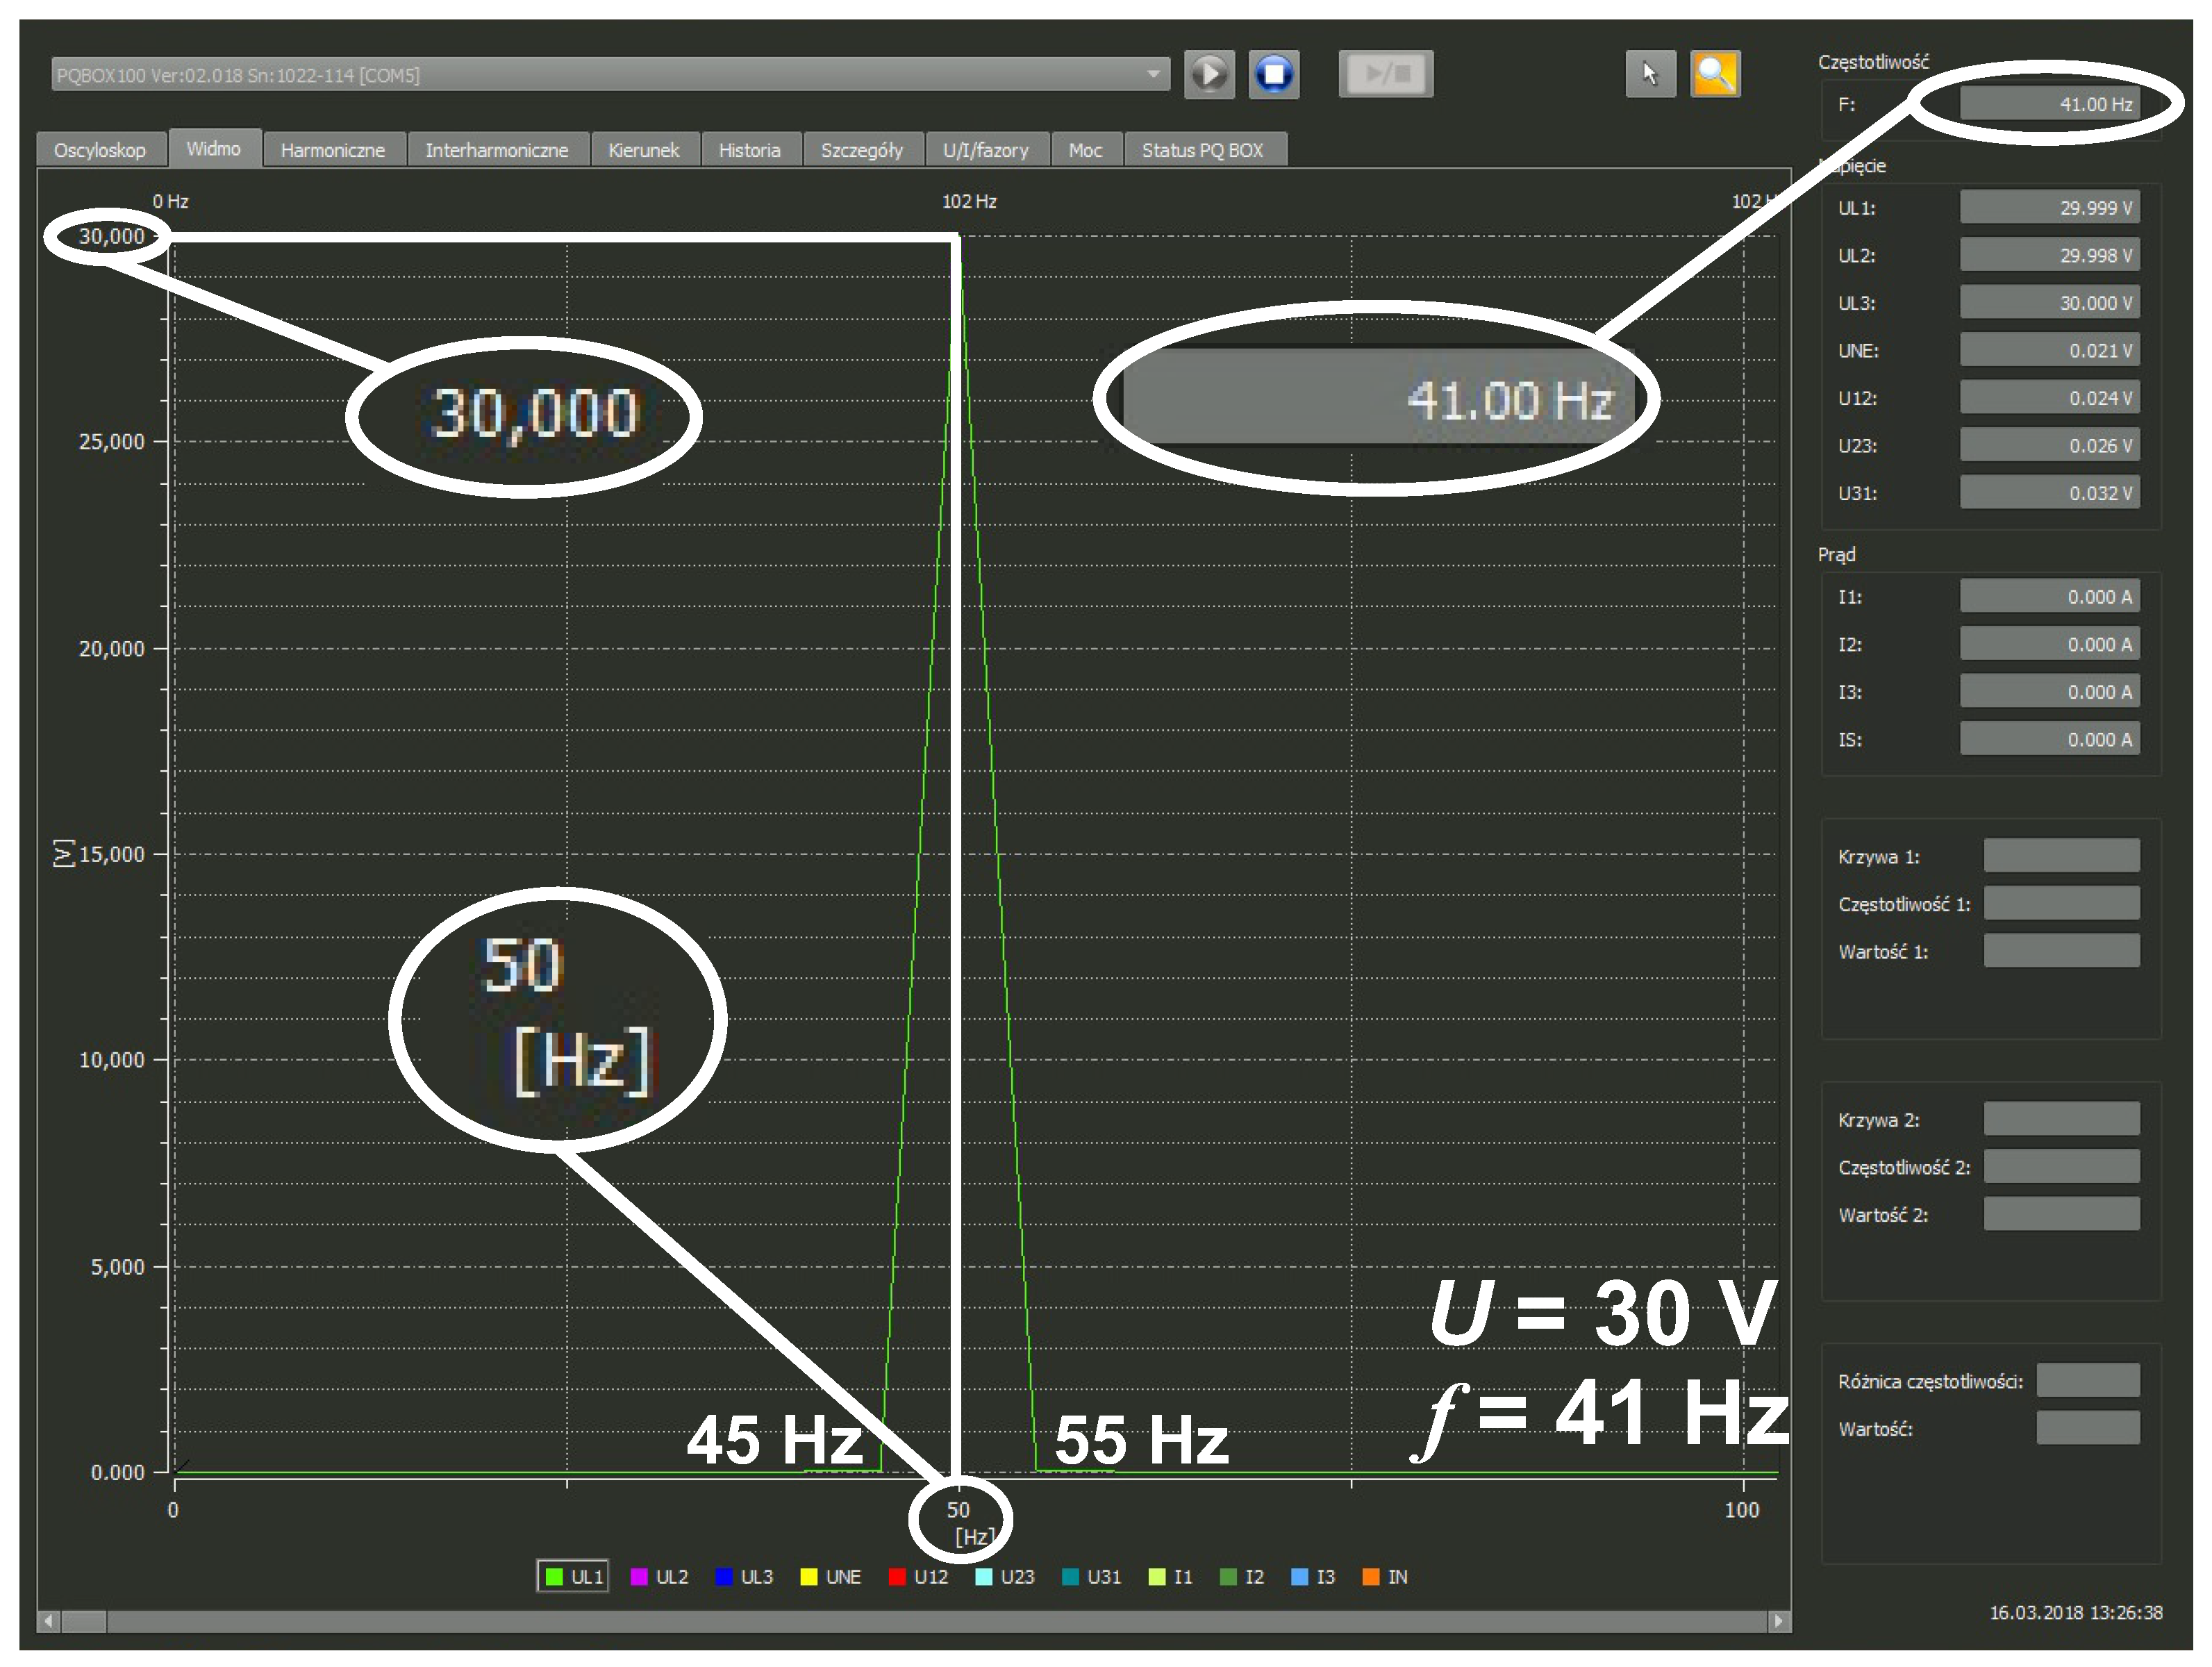Click the green Play measurement button
Image resolution: width=2212 pixels, height=1667 pixels.
(1209, 75)
